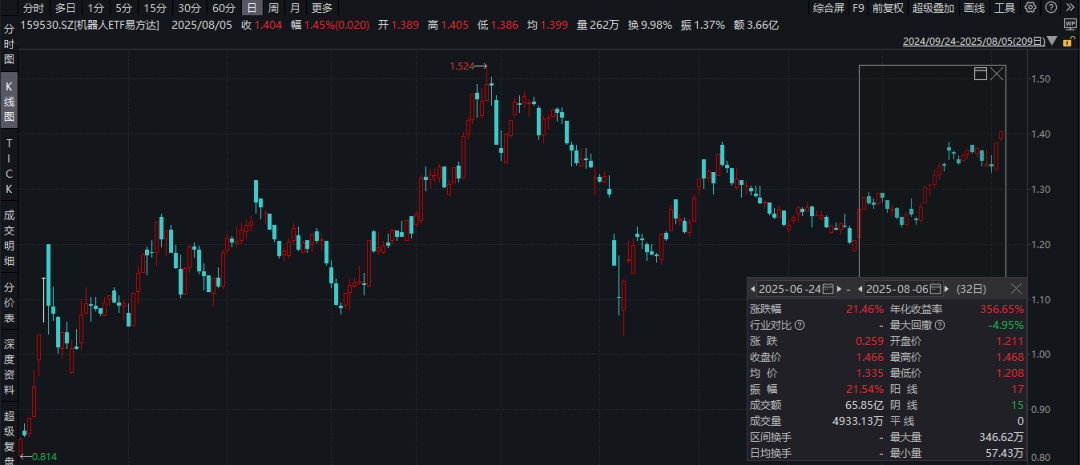The width and height of the screenshot is (1080, 465).
Task: Select the 5分 period tab
Action: click(124, 8)
